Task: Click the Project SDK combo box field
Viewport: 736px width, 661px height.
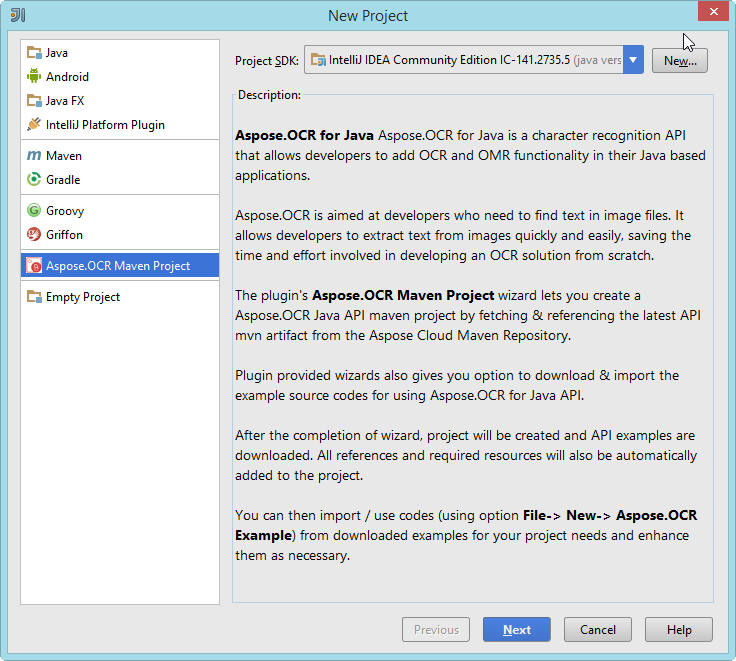Action: (x=463, y=60)
